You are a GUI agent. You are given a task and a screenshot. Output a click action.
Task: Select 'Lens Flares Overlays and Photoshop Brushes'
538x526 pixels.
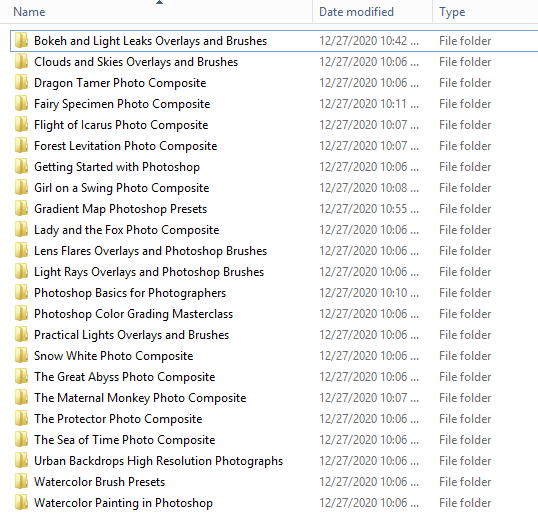(150, 251)
